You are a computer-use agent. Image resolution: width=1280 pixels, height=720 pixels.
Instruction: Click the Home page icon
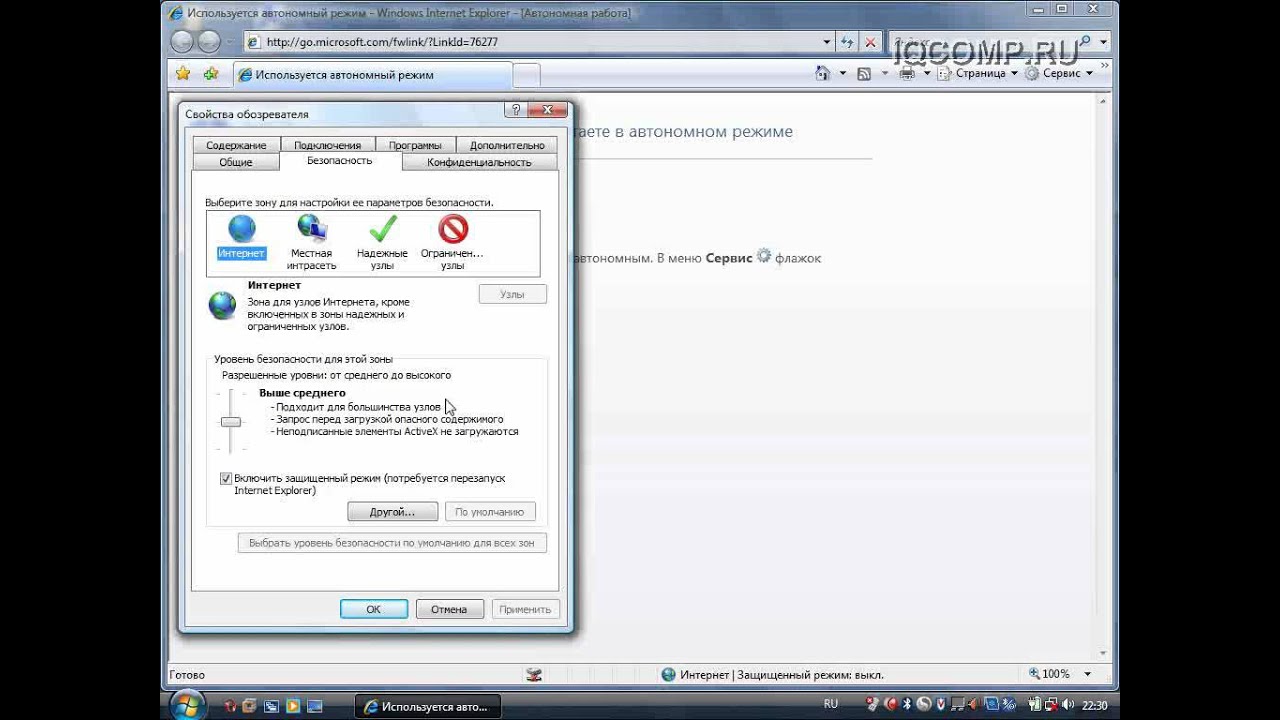click(x=822, y=73)
